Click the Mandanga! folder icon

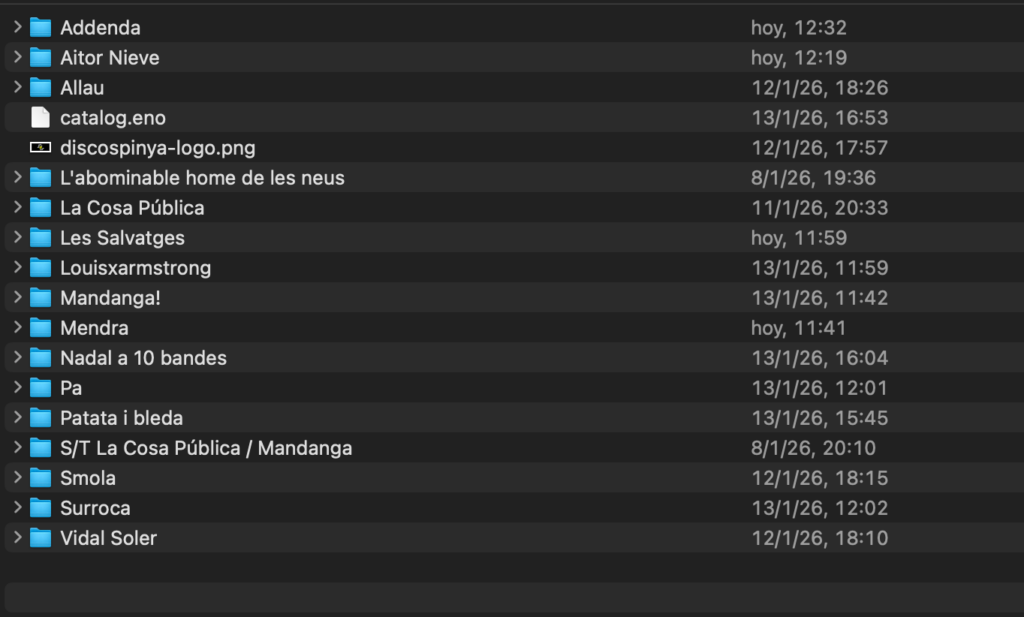(40, 298)
